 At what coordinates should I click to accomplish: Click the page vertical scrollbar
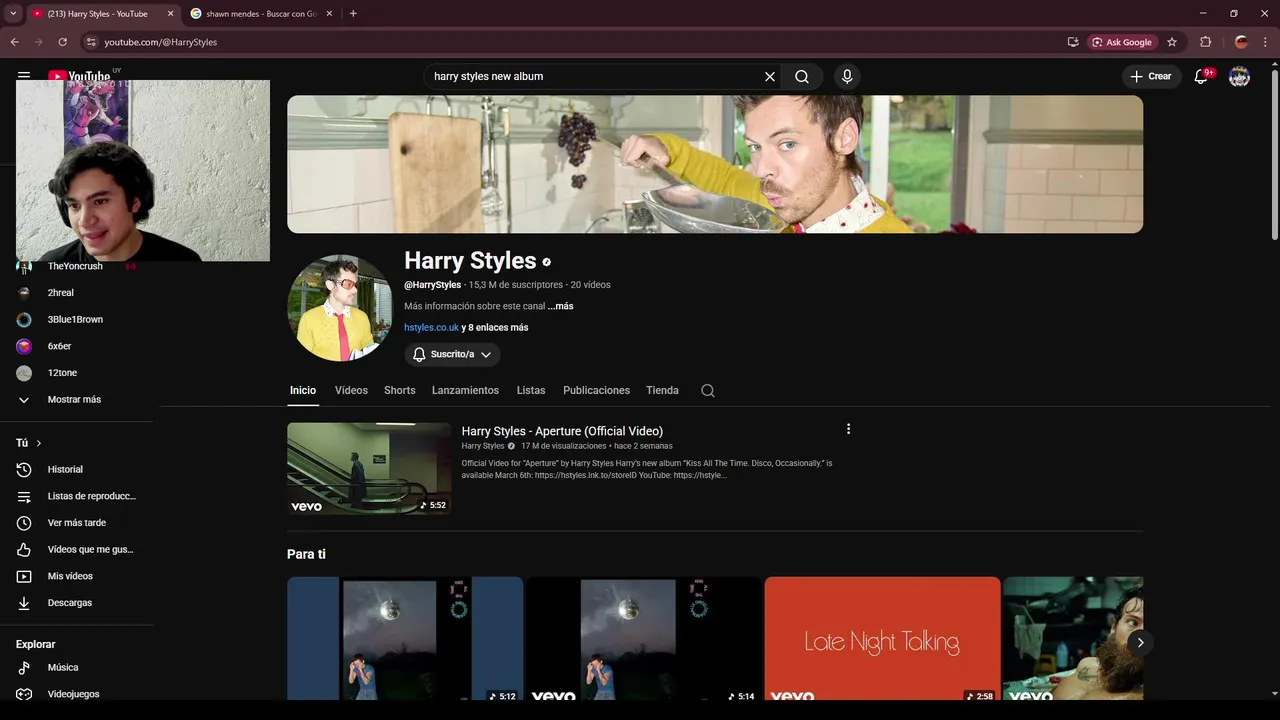coord(1274,155)
